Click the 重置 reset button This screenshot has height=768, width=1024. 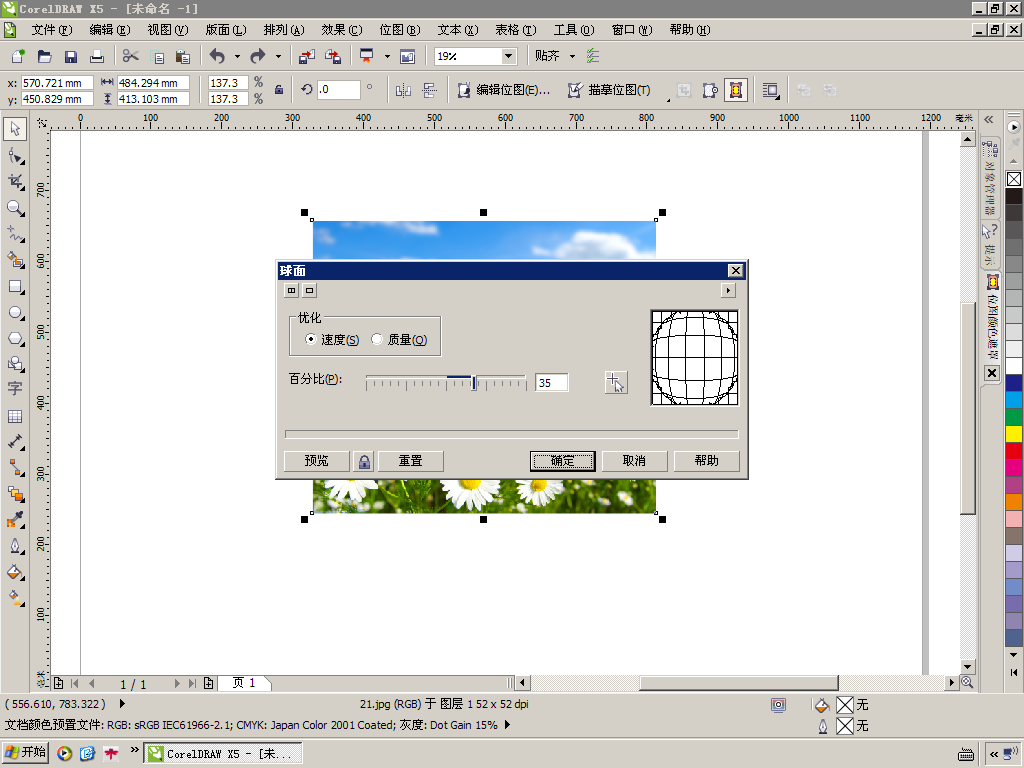pyautogui.click(x=411, y=461)
